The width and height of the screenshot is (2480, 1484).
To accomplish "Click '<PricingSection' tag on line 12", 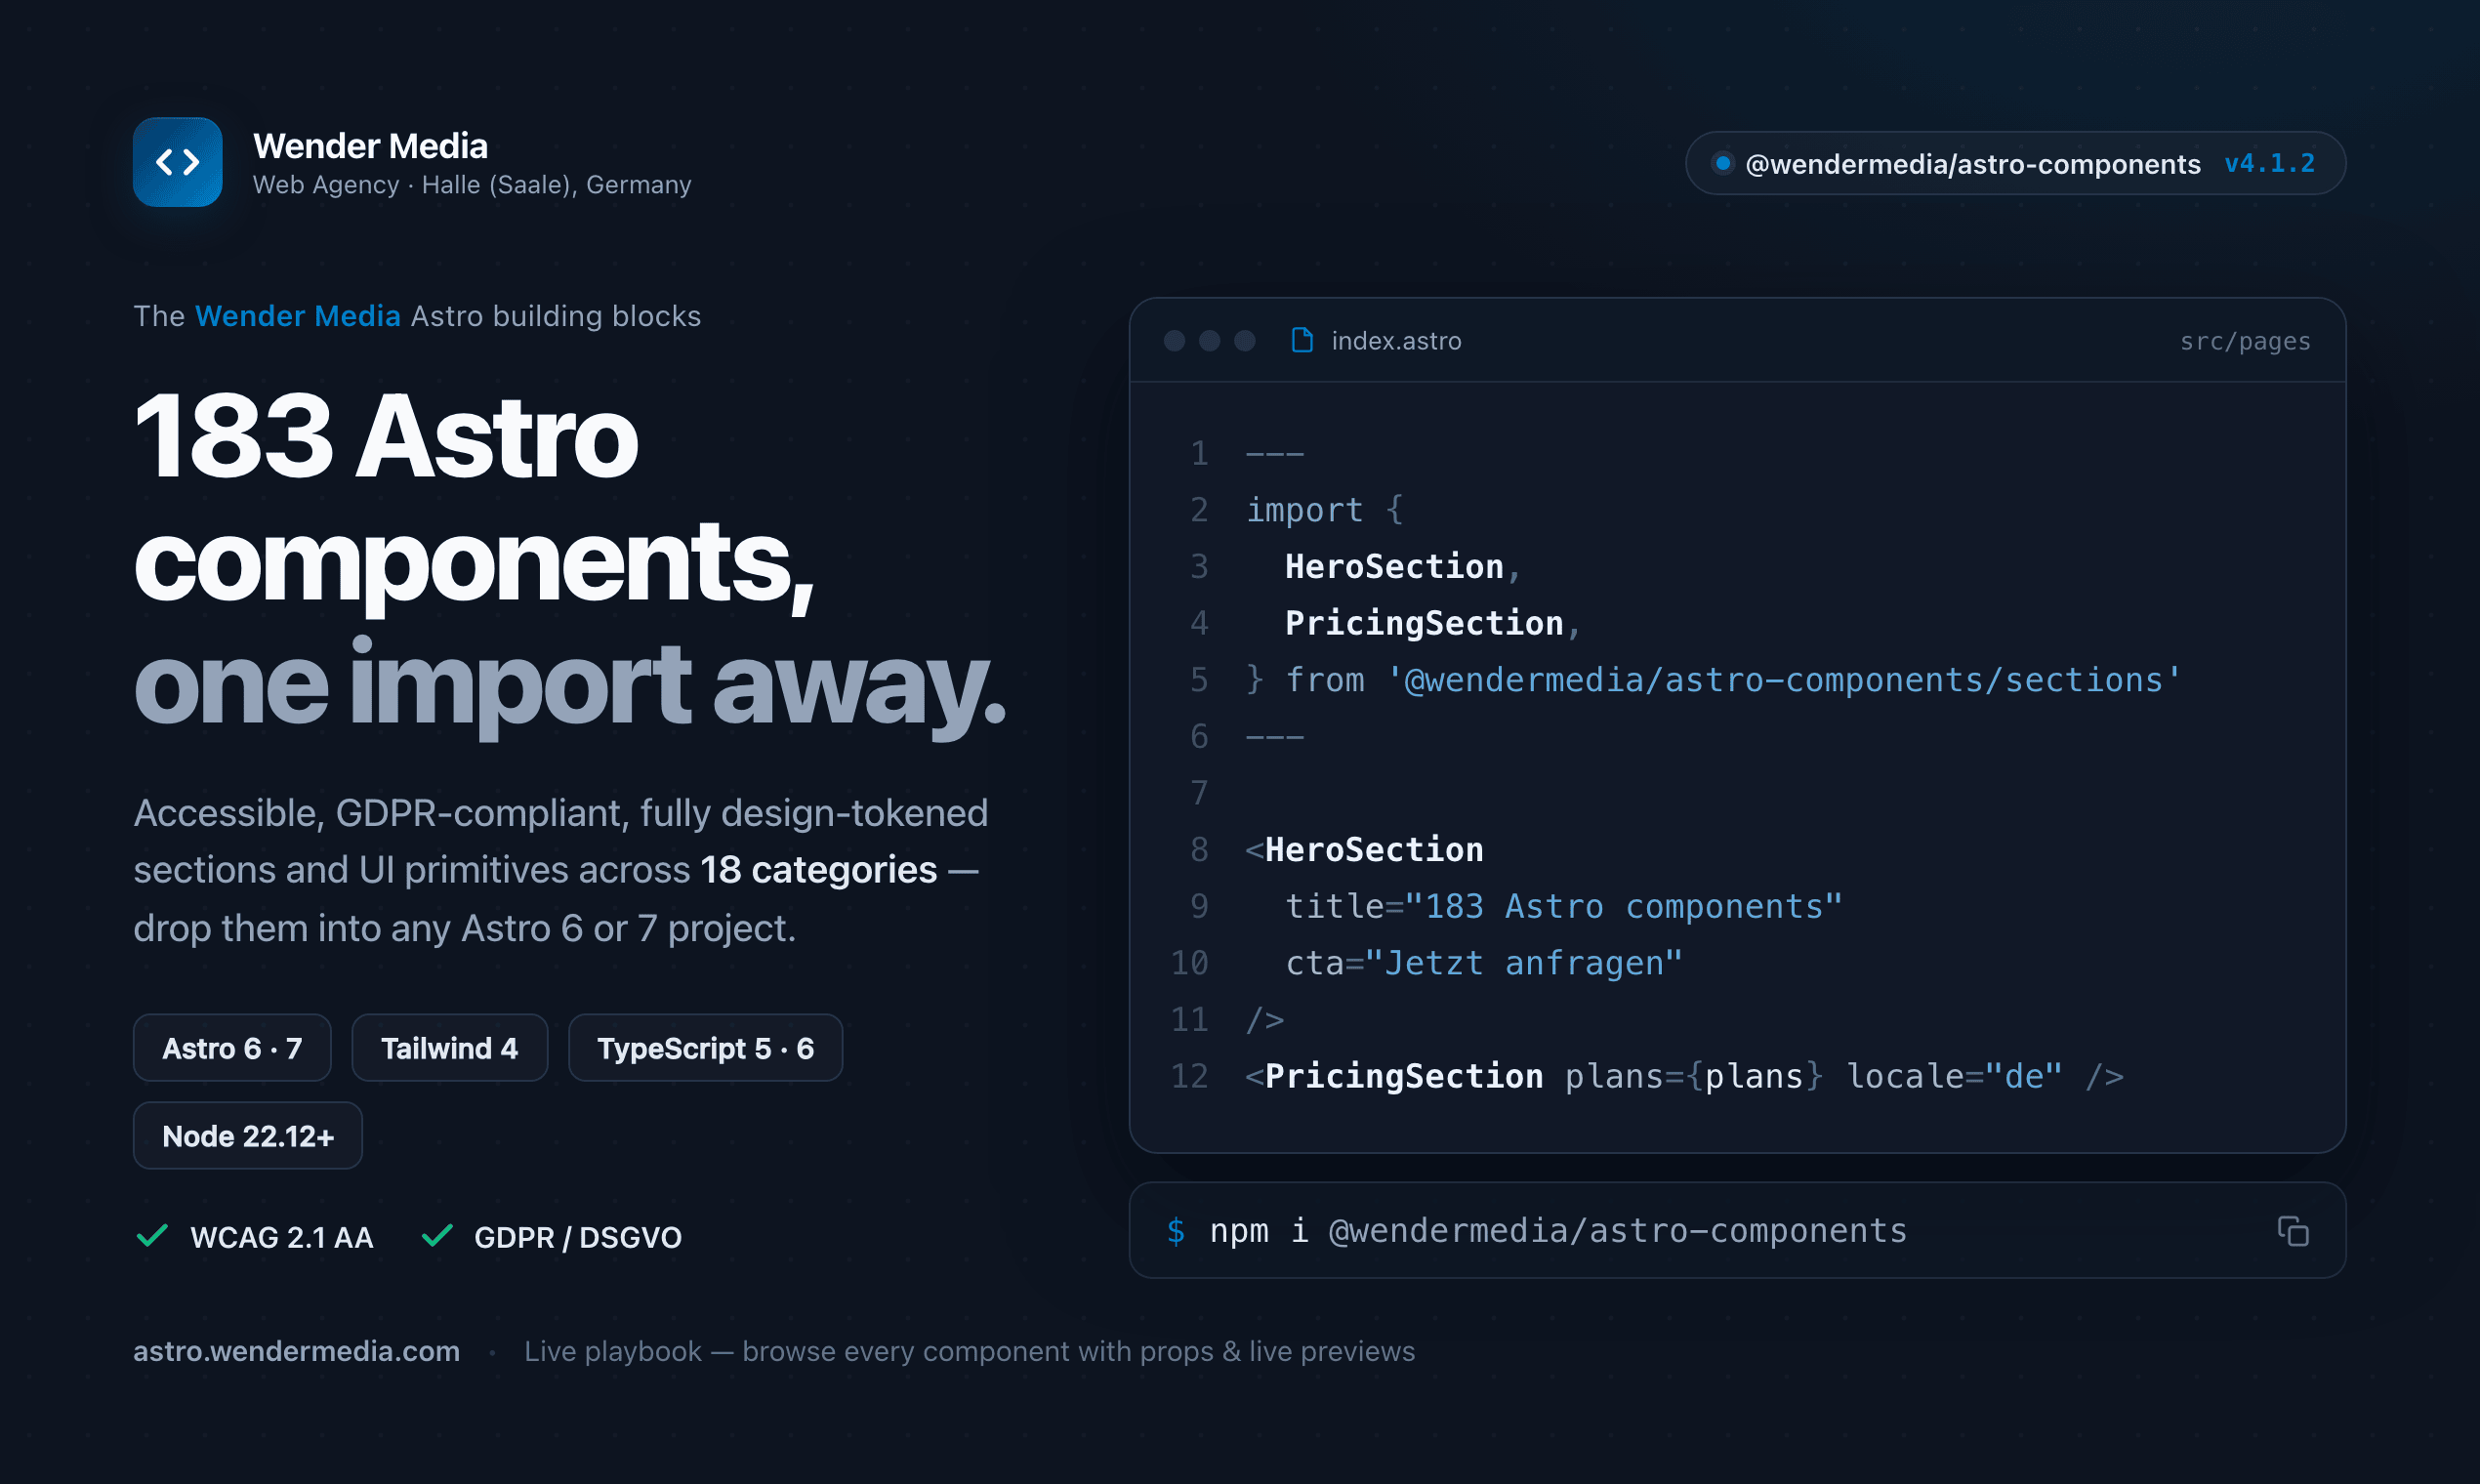I will tap(1394, 1076).
